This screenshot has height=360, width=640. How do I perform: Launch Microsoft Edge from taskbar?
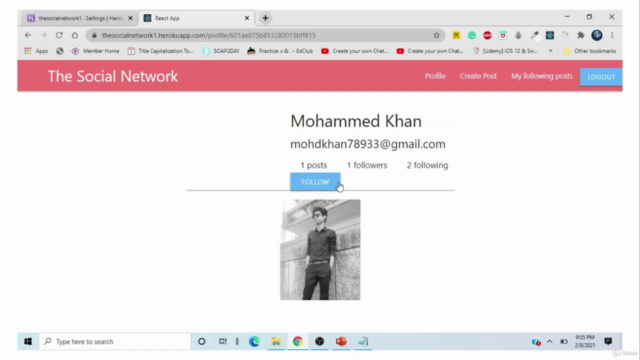pos(254,342)
